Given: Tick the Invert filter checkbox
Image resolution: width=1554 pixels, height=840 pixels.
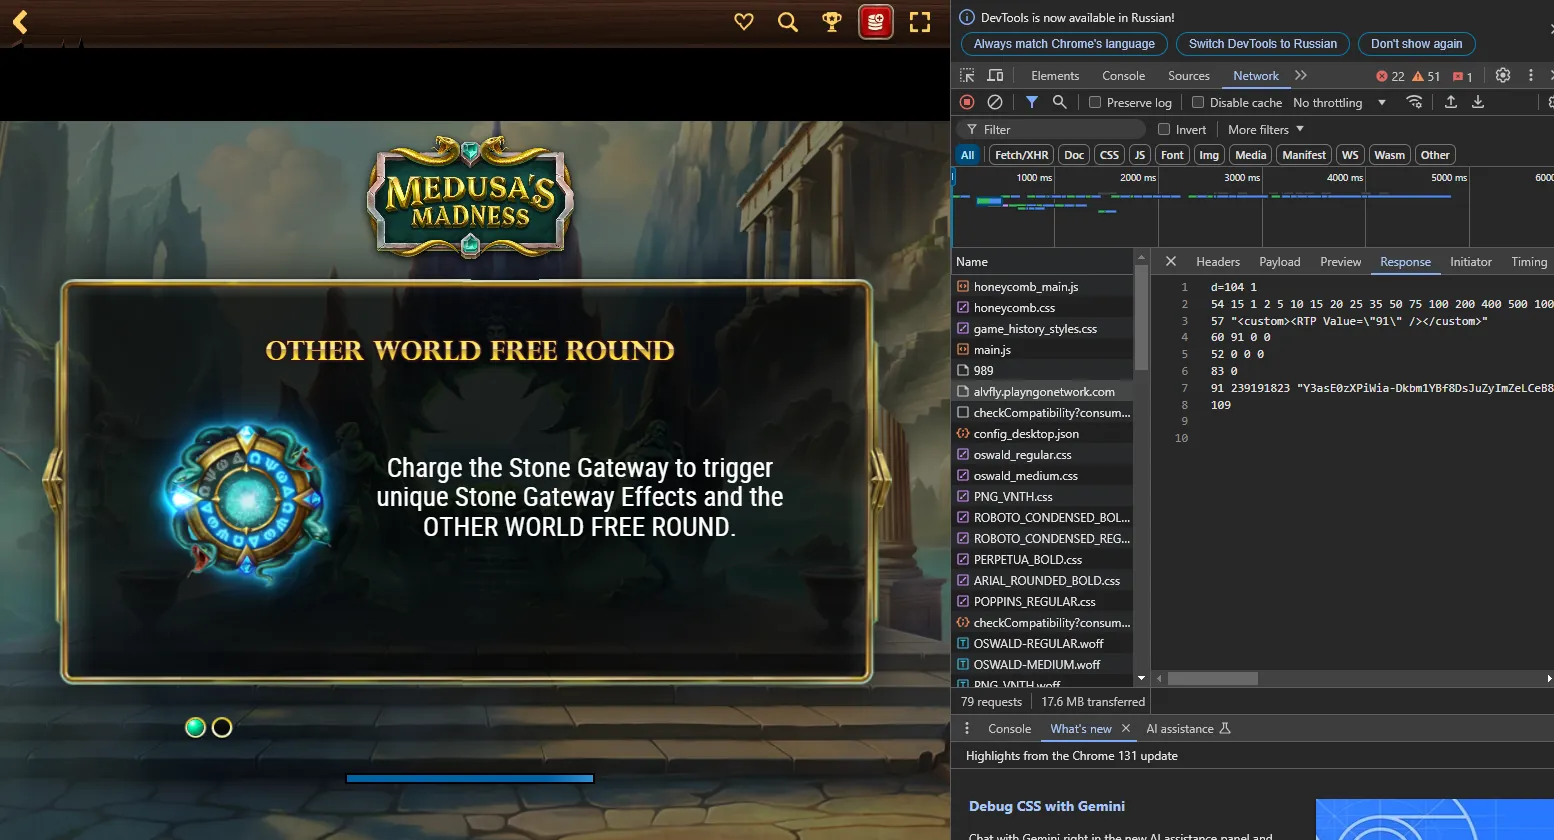Looking at the screenshot, I should pyautogui.click(x=1164, y=129).
